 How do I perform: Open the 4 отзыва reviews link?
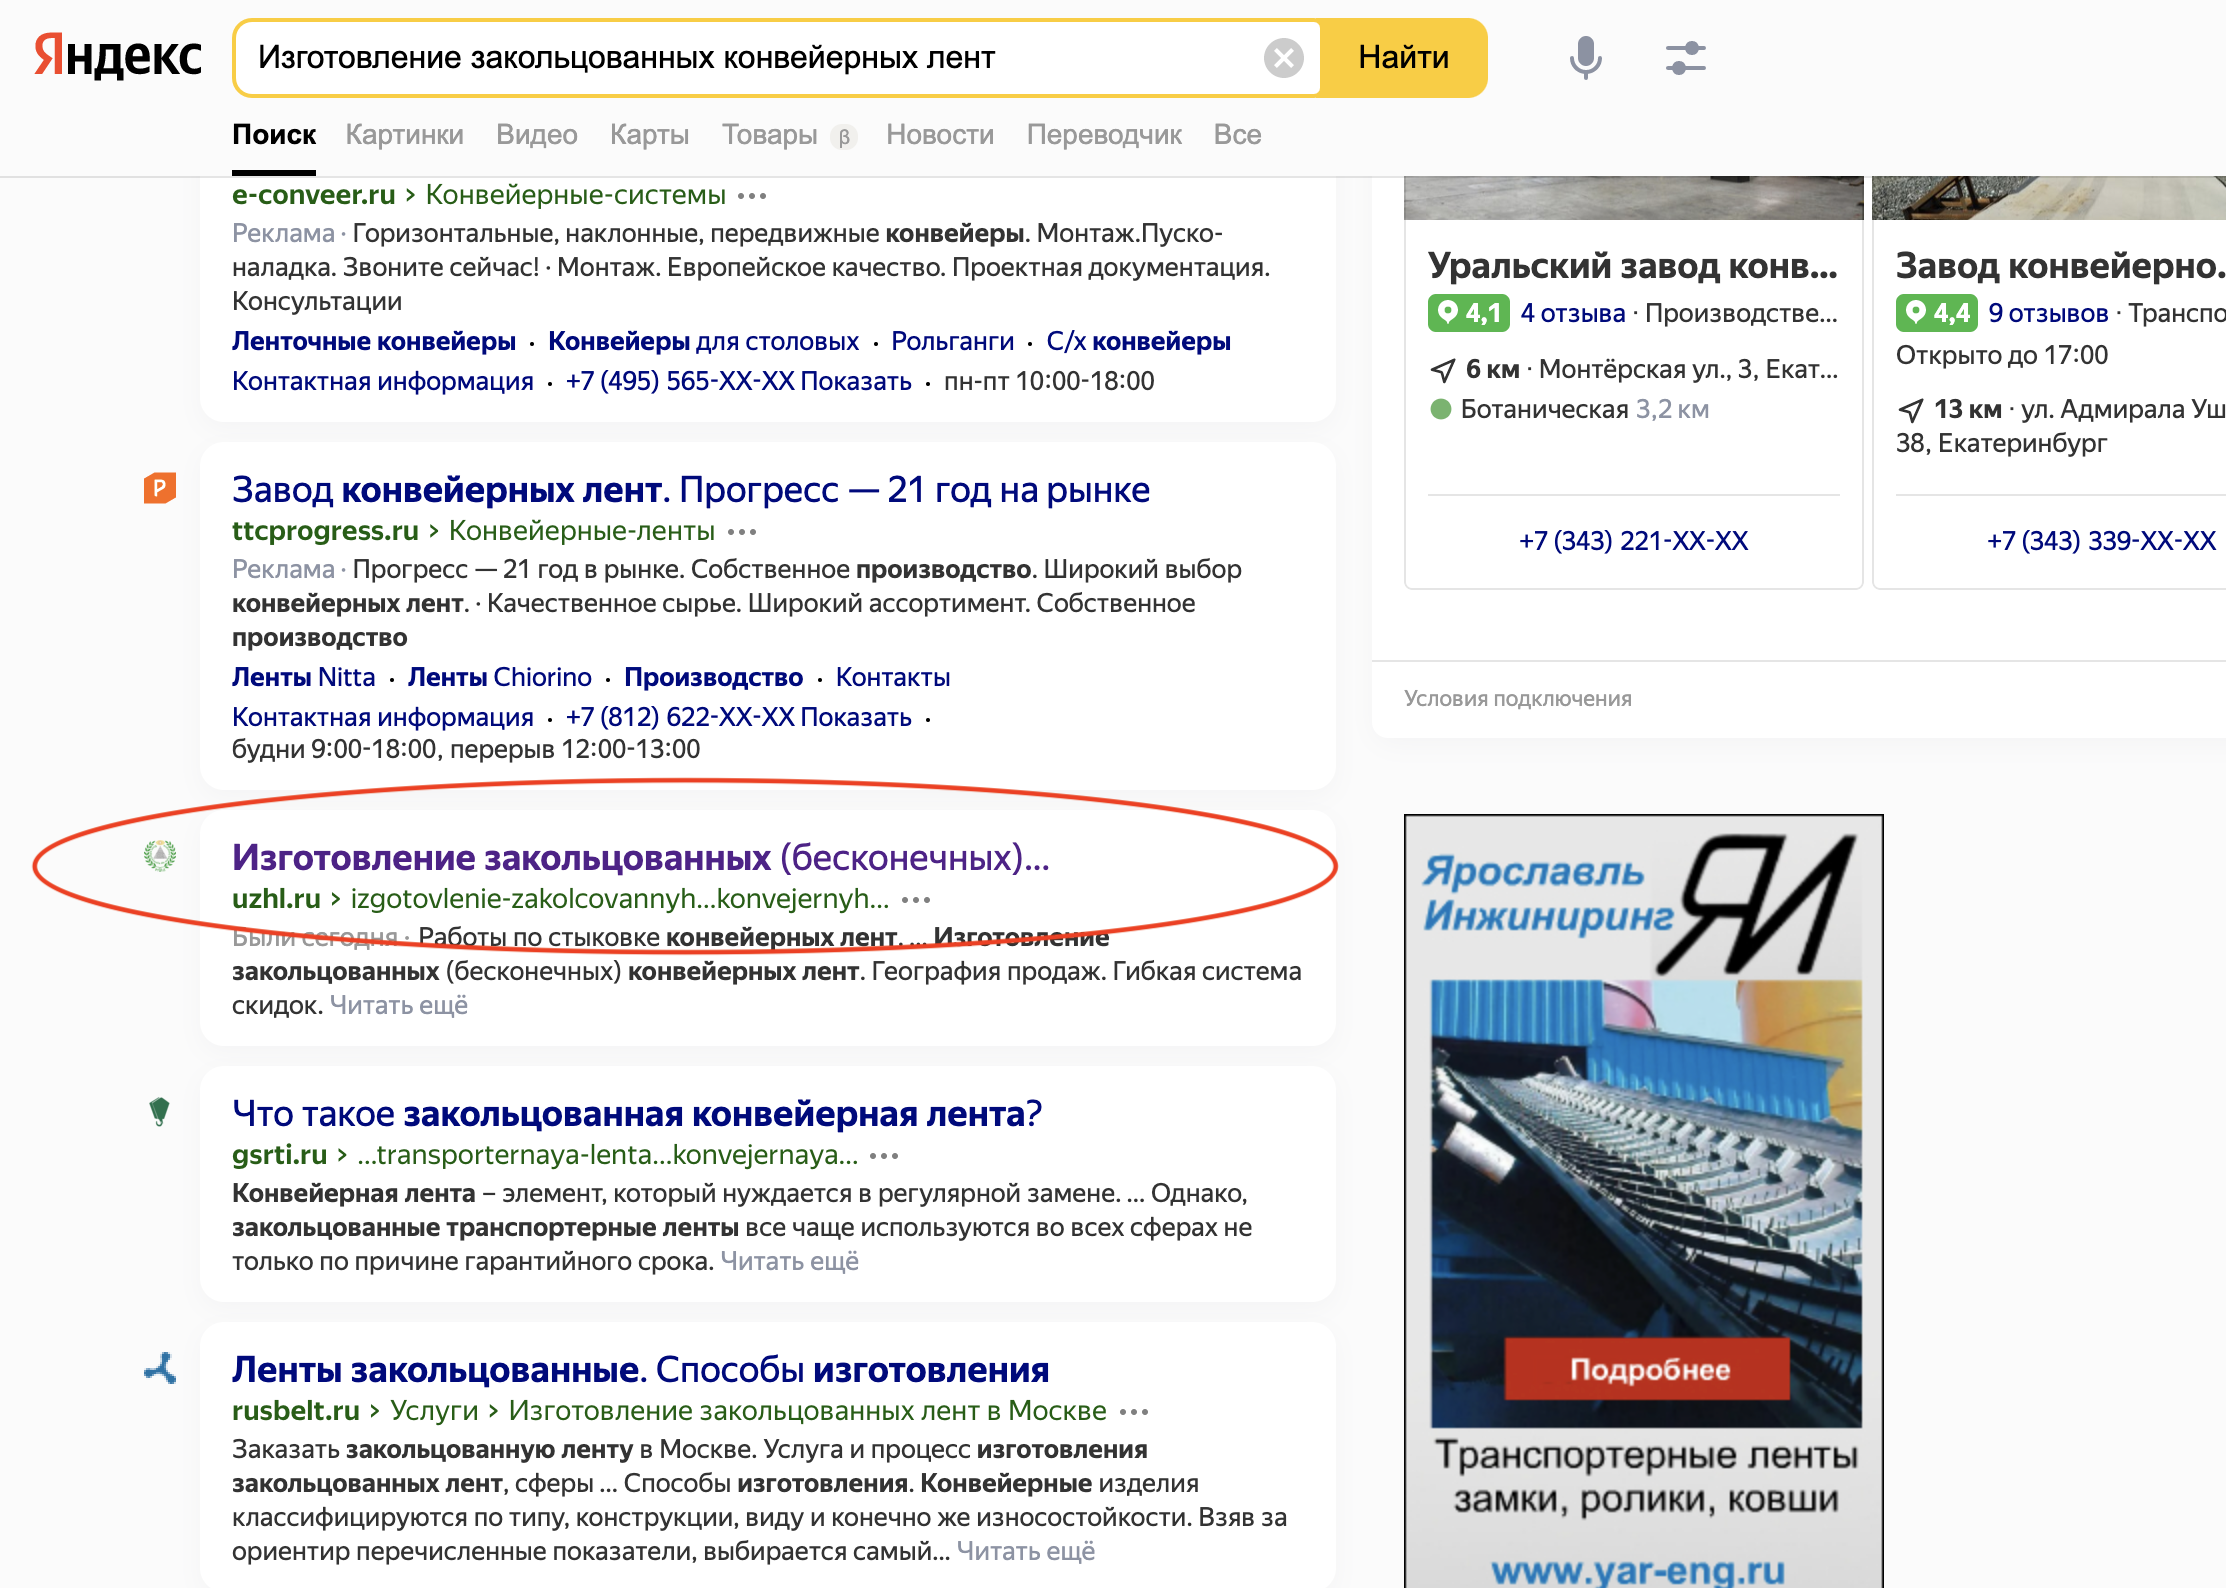coord(1572,313)
